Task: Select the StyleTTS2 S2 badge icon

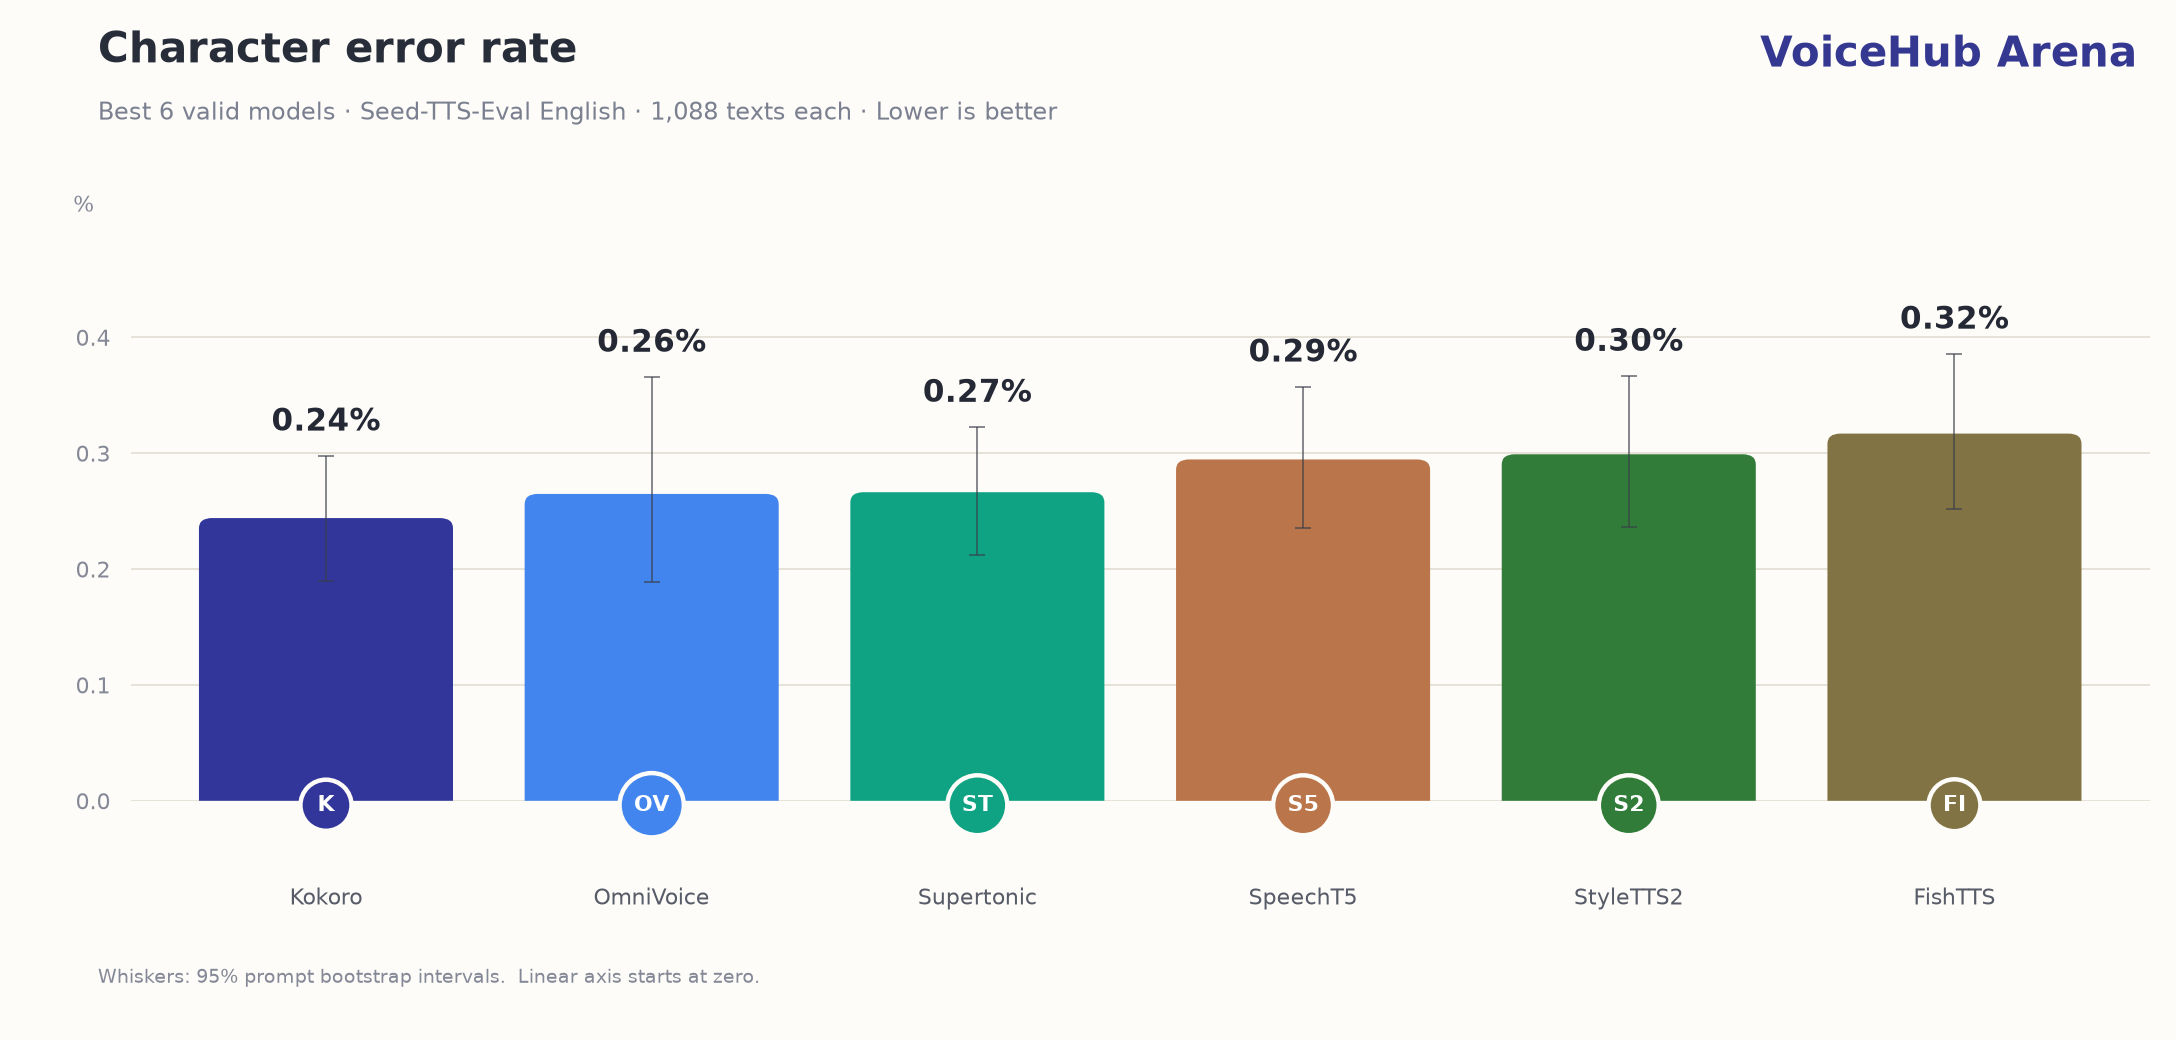Action: tap(1629, 804)
